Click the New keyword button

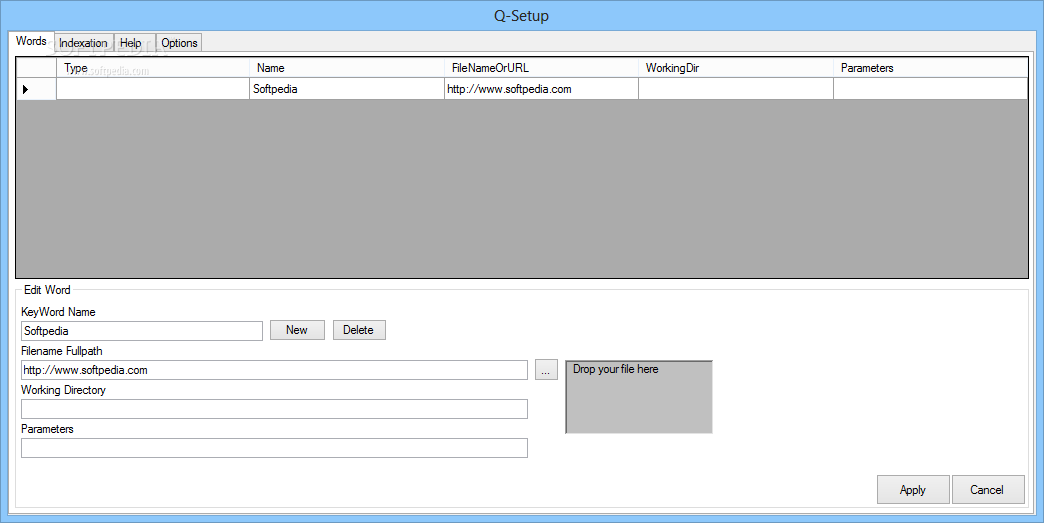pos(297,330)
